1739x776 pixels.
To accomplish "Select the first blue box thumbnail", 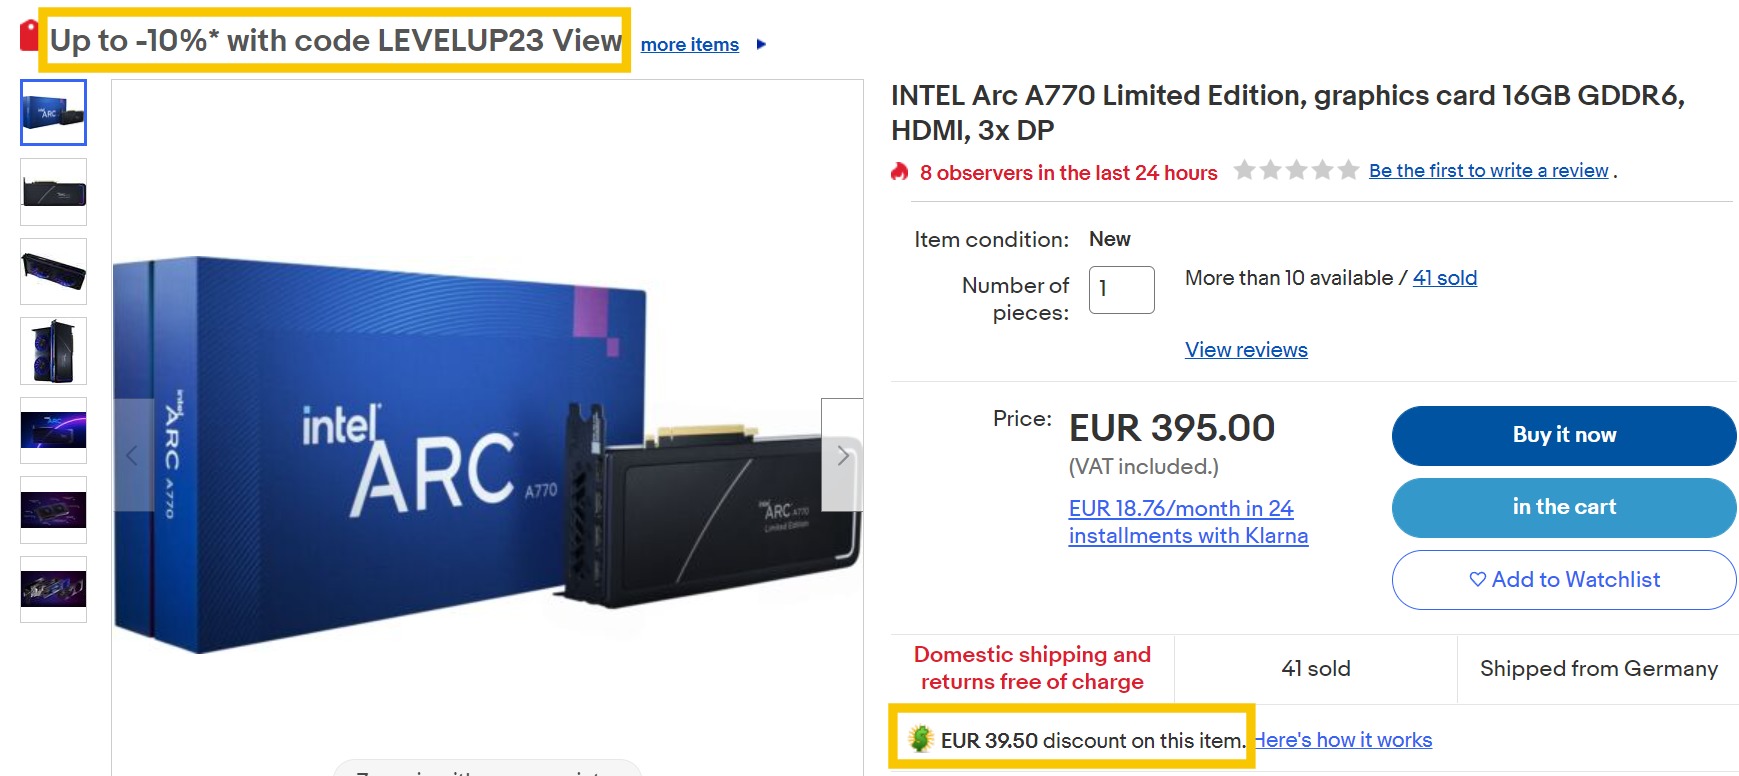I will (54, 113).
